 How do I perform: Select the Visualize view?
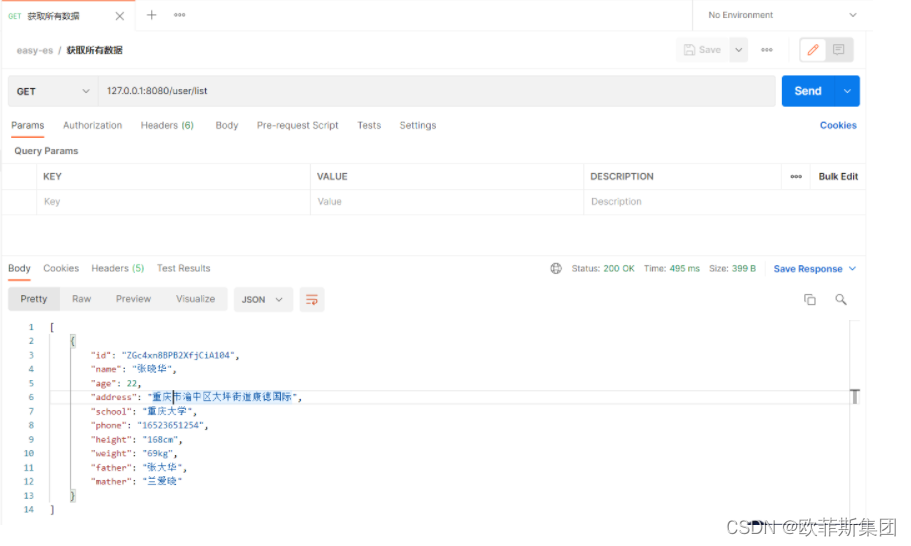195,299
